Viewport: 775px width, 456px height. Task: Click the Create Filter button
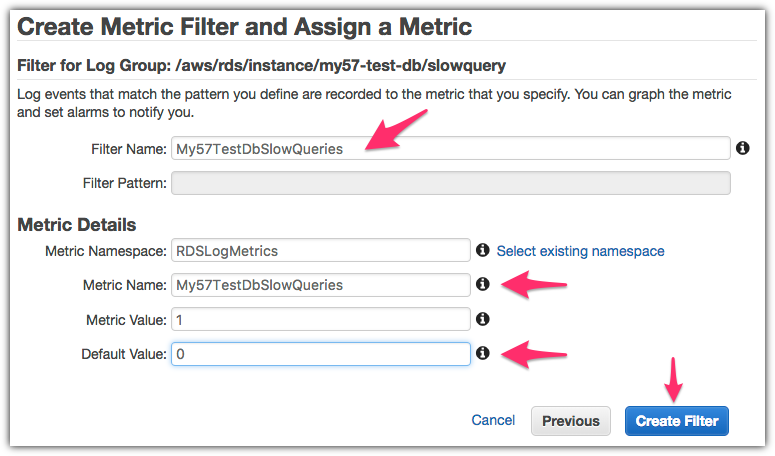[x=677, y=421]
